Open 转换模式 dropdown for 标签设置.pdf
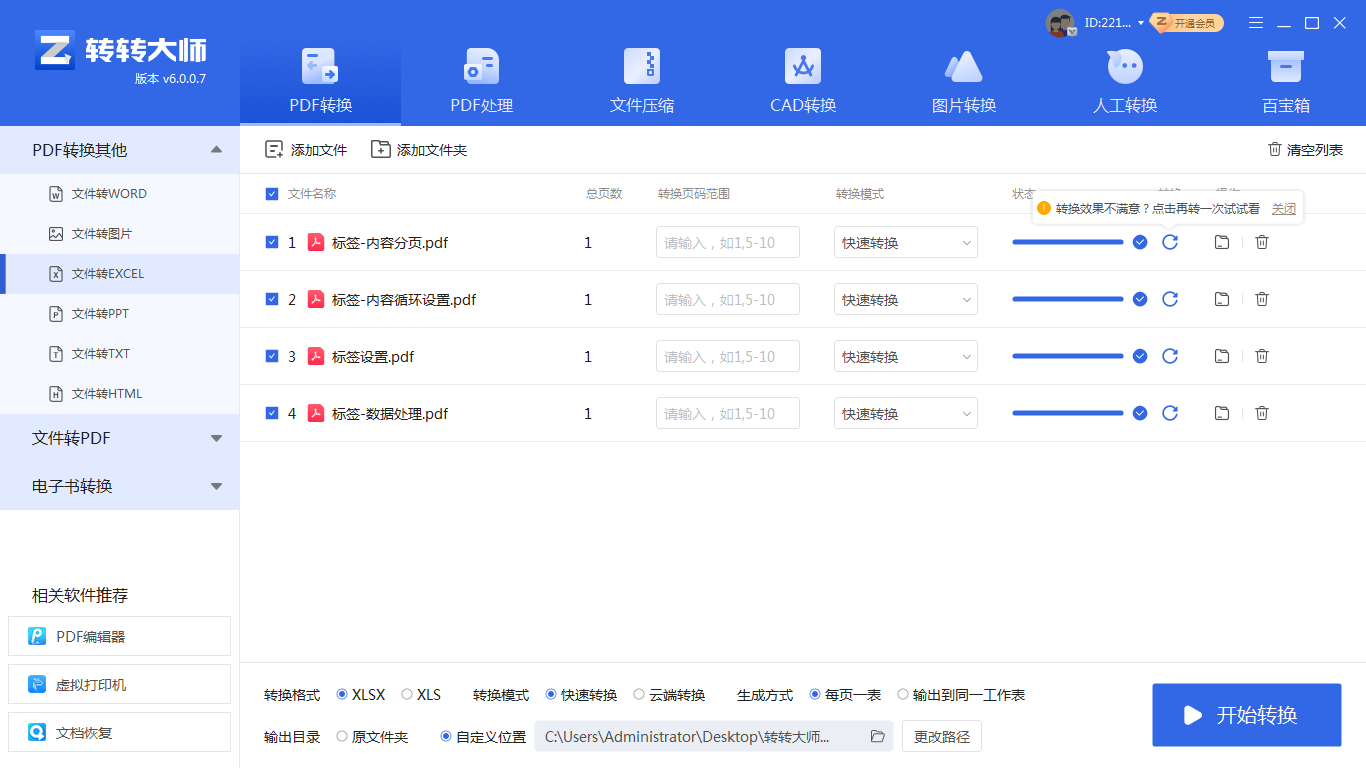Viewport: 1366px width, 768px height. click(x=905, y=356)
